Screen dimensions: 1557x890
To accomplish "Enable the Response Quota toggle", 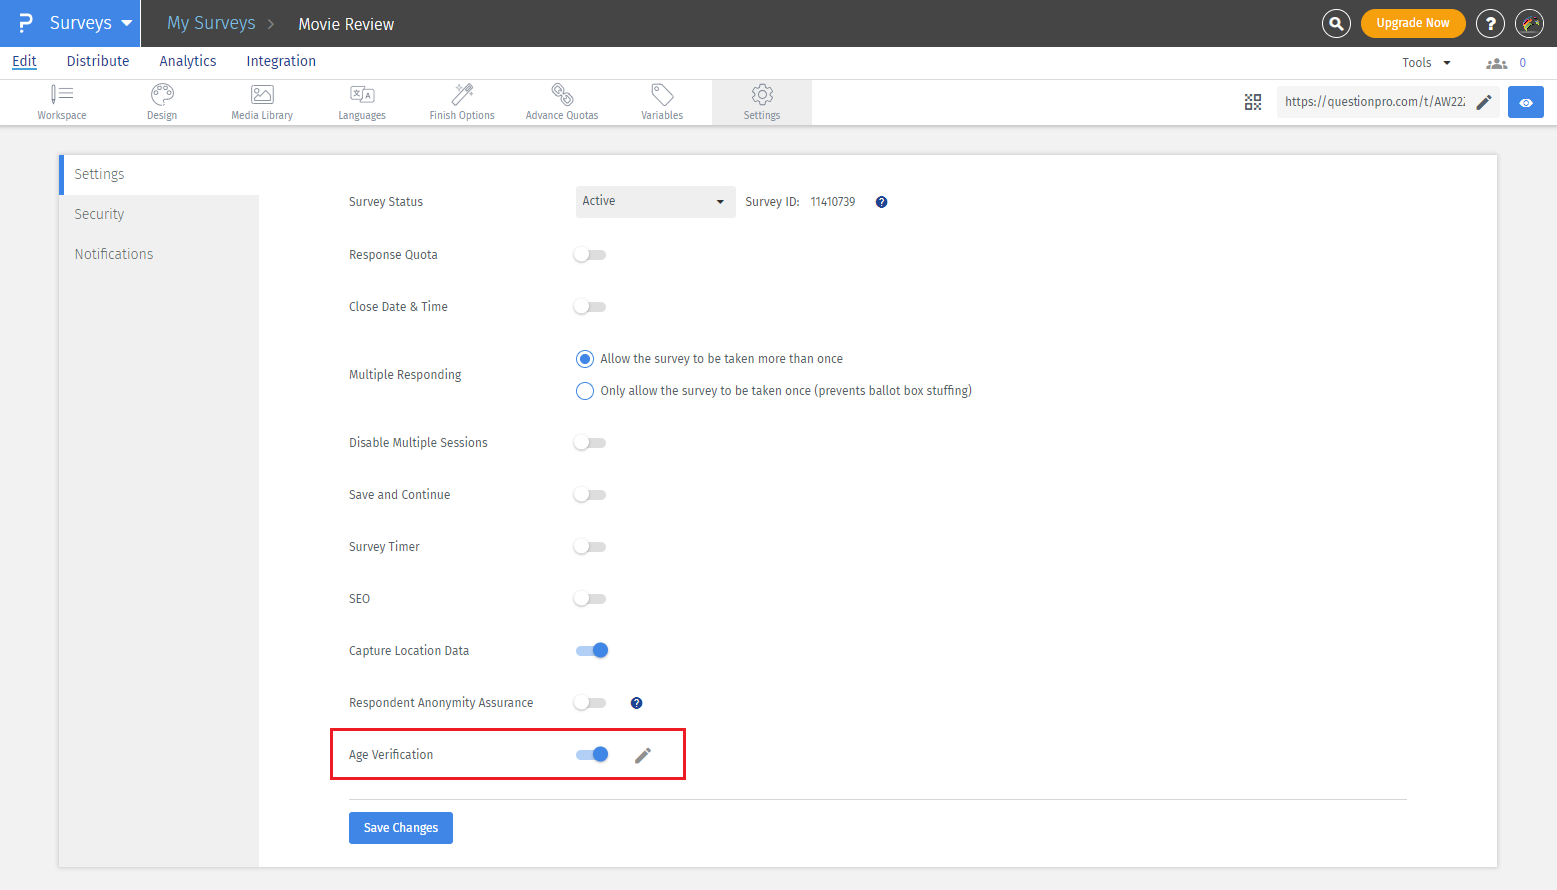I will [590, 255].
